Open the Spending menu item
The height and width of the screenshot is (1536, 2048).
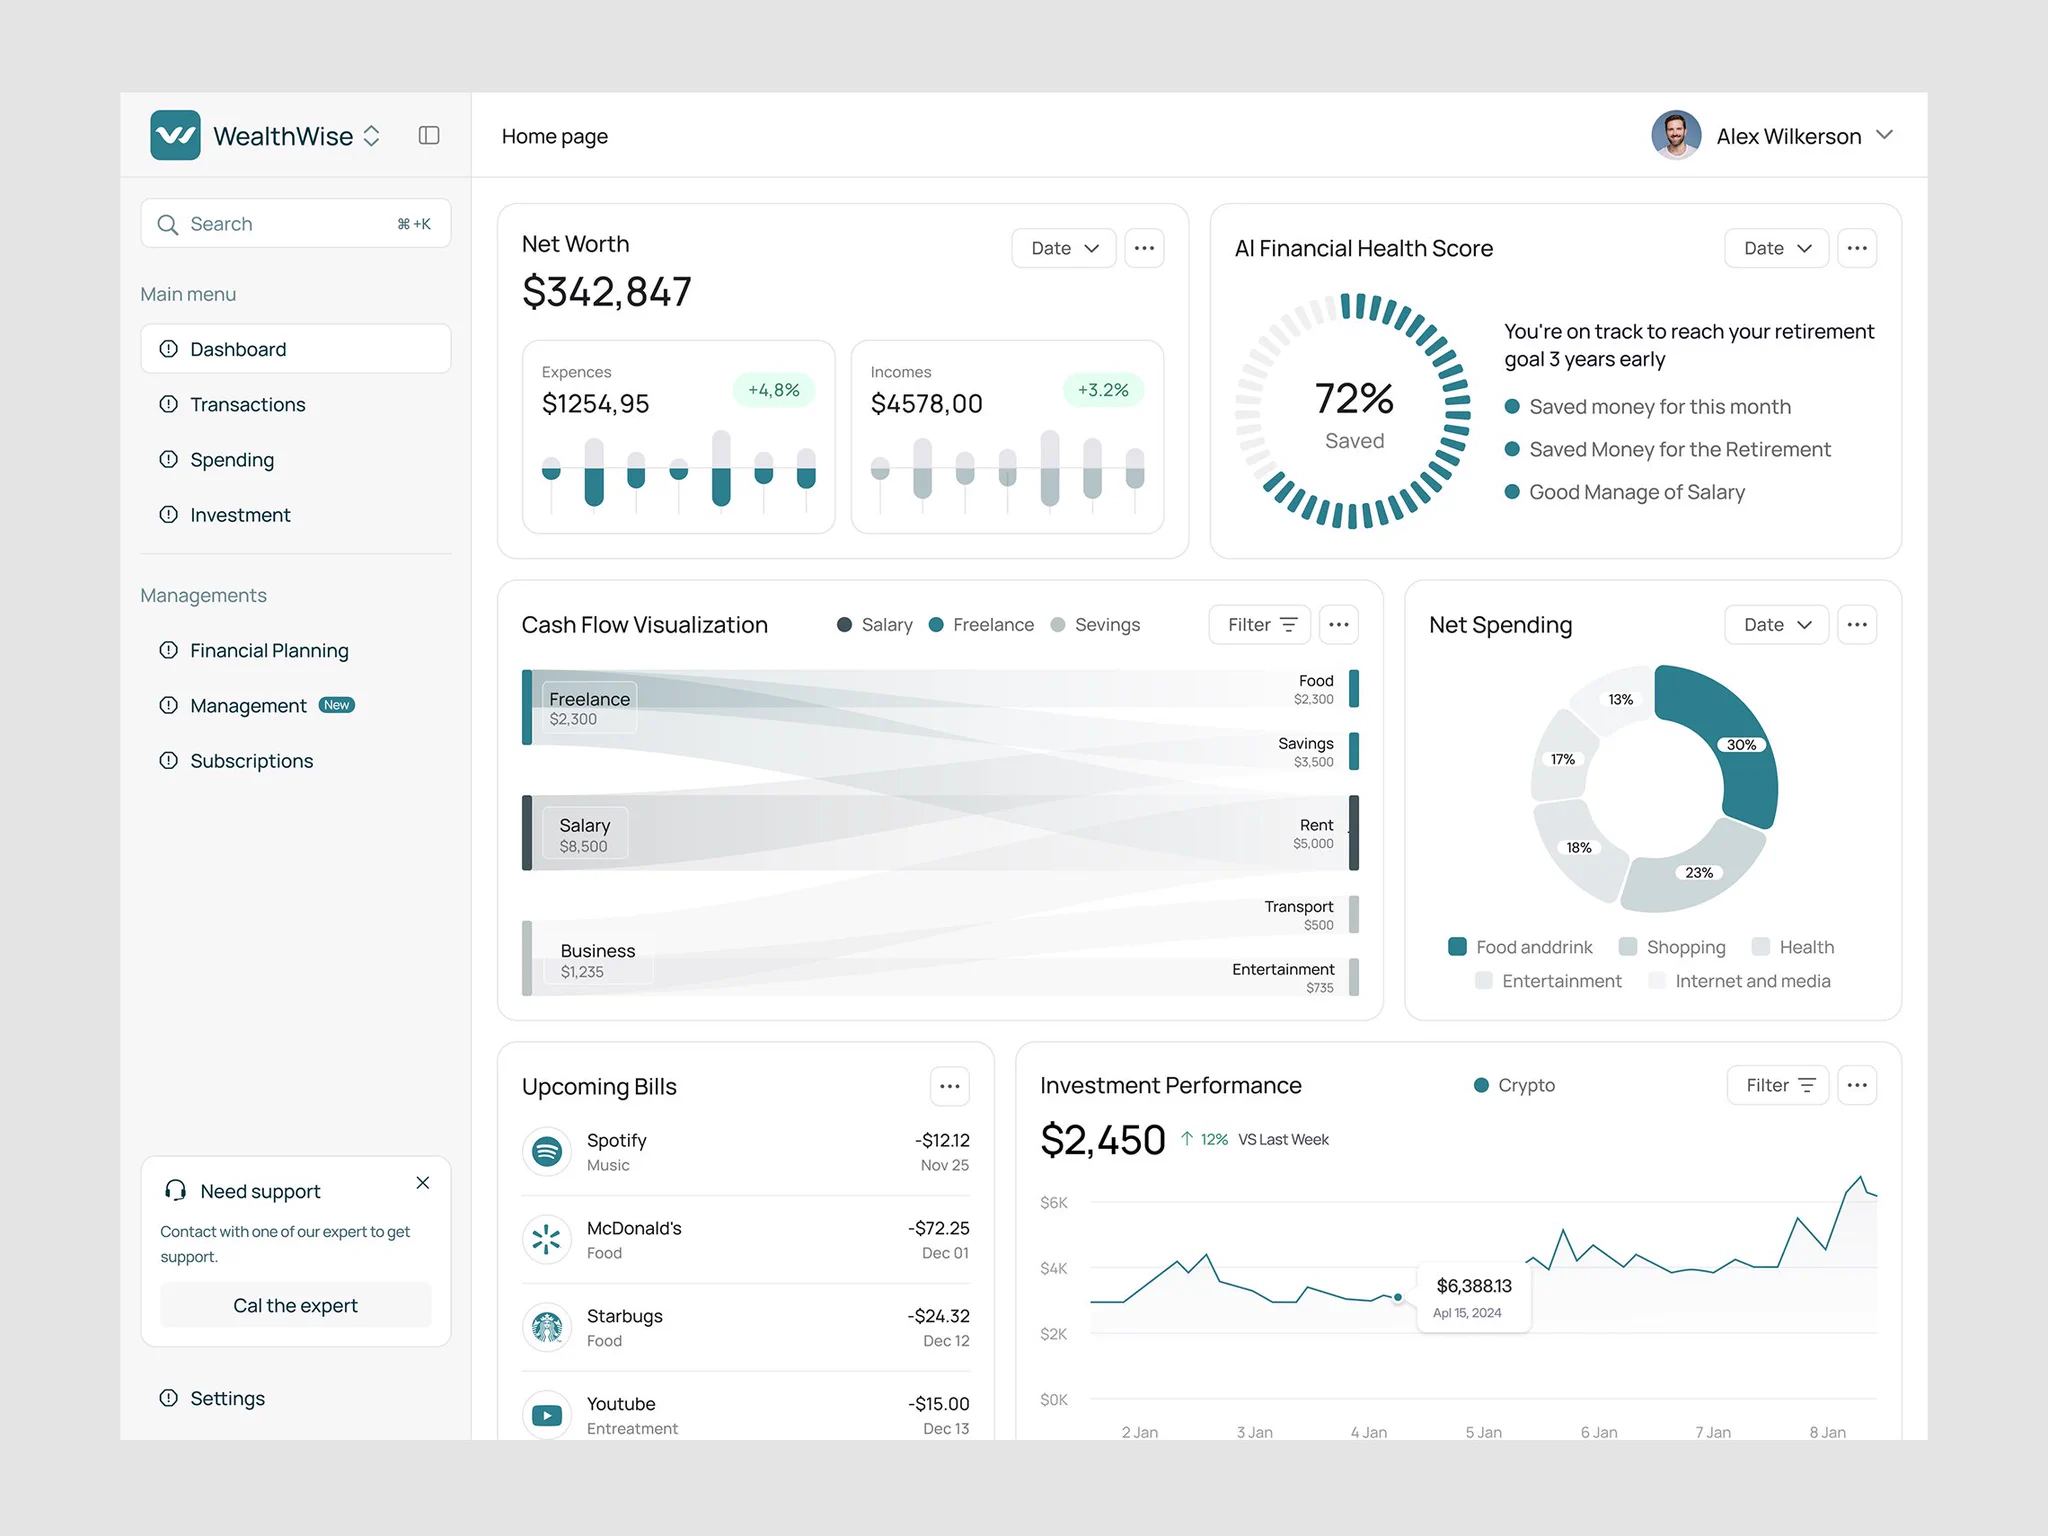click(x=296, y=459)
